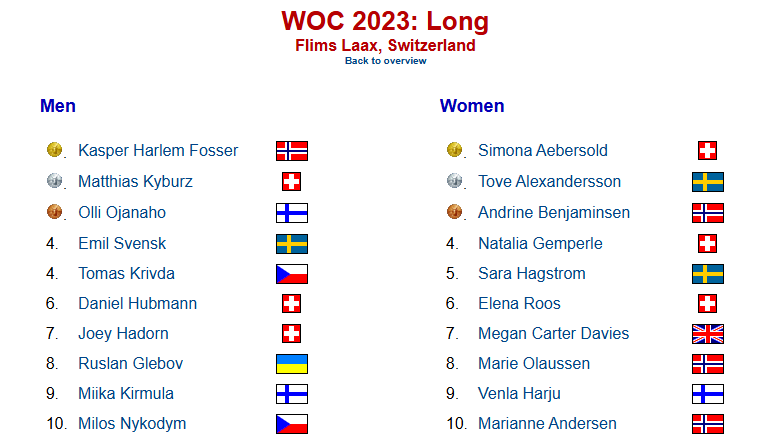
Task: Go back via the Back to overview link
Action: [385, 61]
